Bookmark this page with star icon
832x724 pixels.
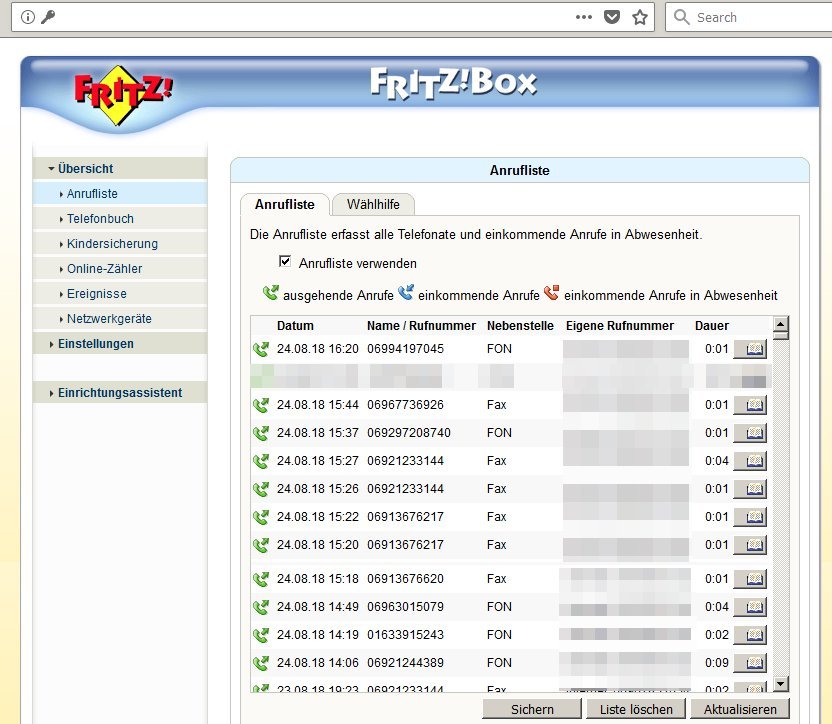pos(640,17)
